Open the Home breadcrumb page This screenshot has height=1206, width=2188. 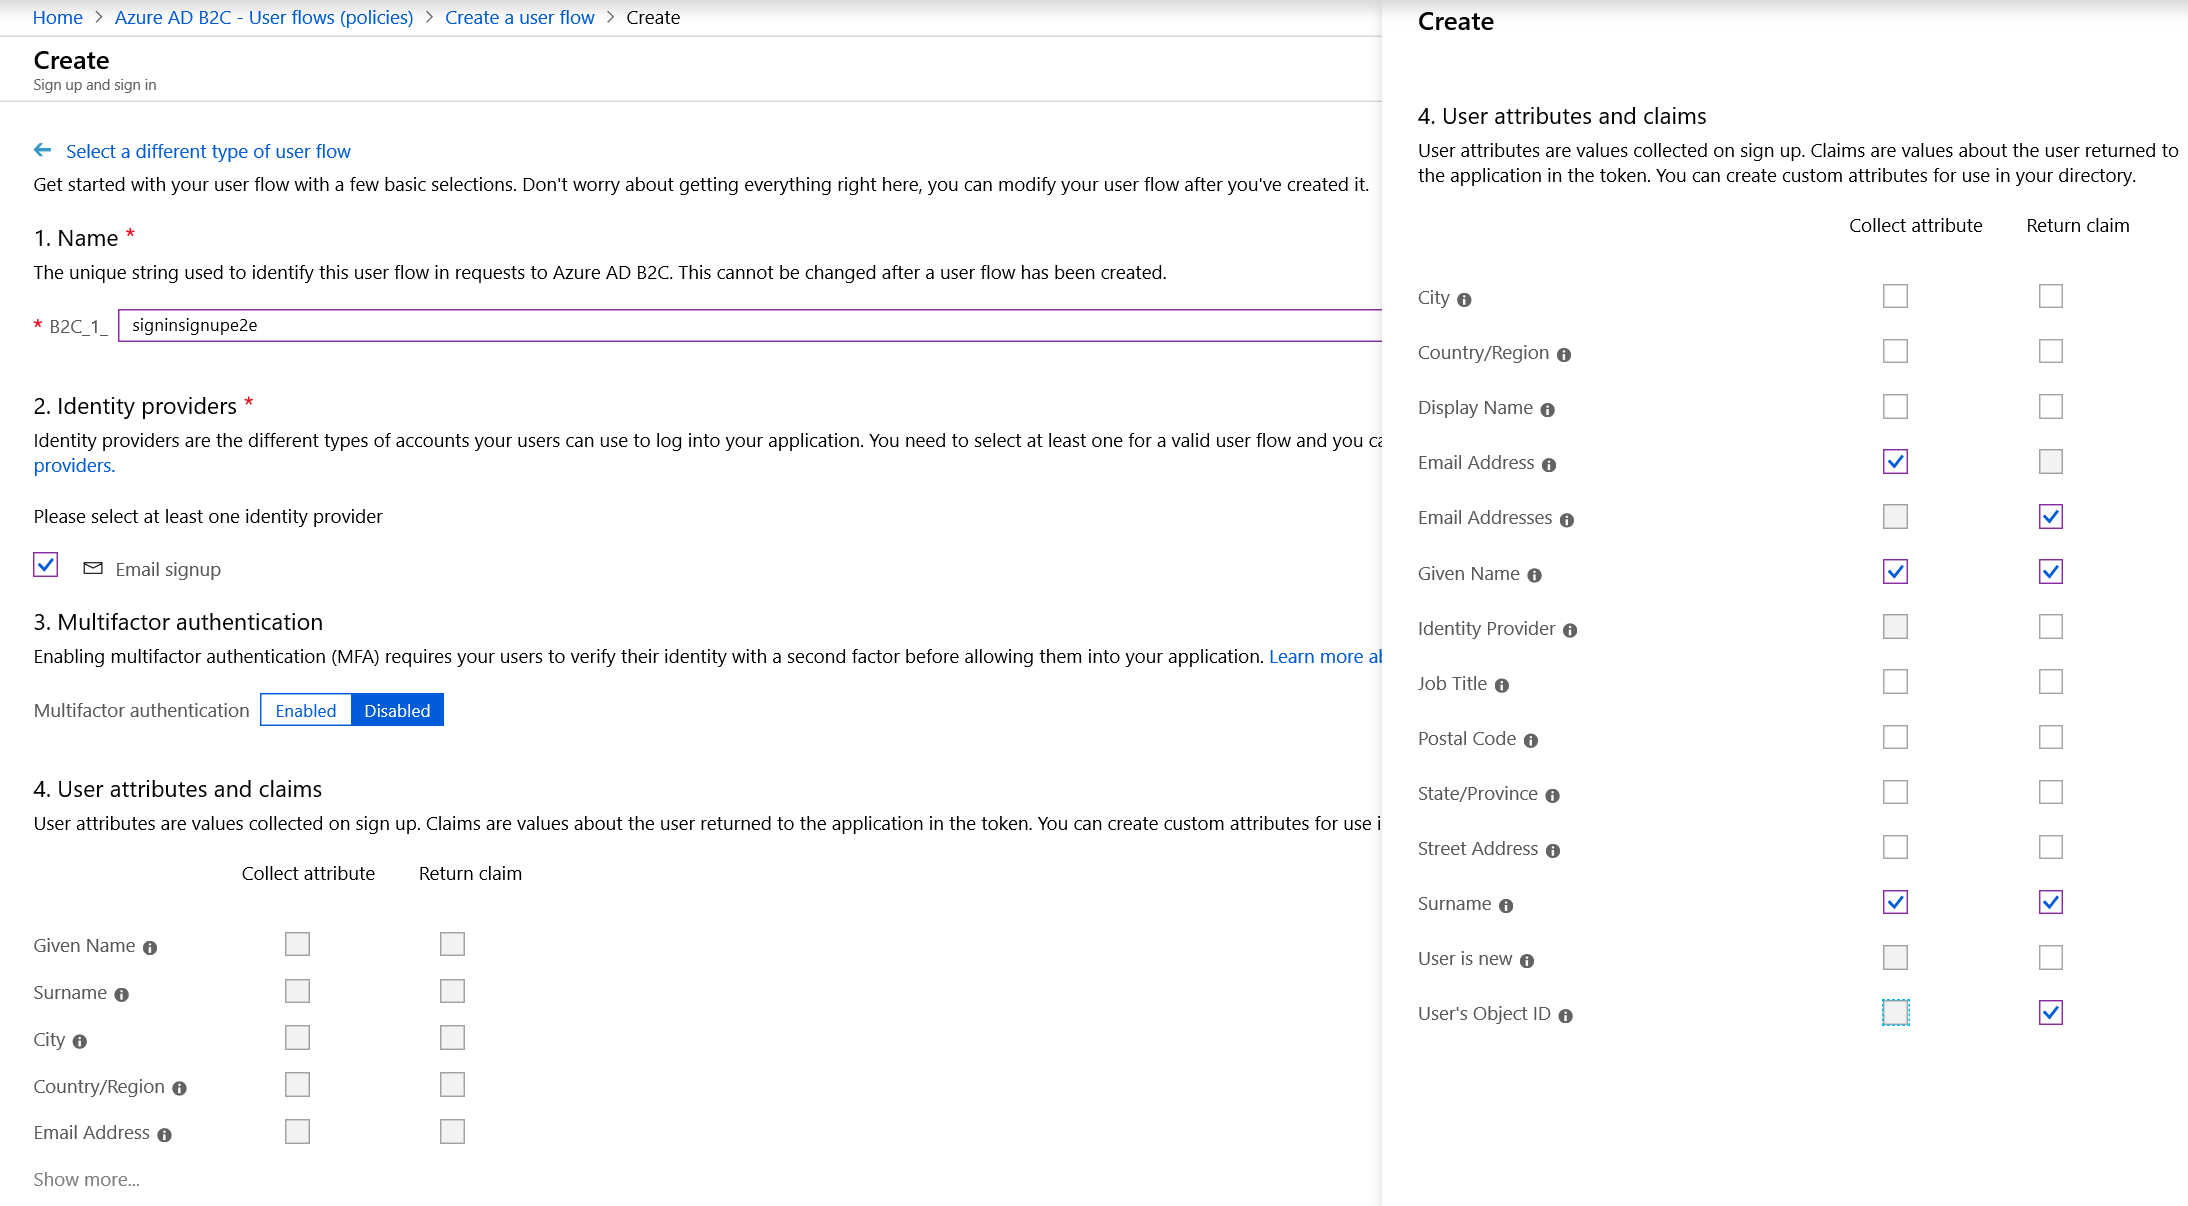pyautogui.click(x=57, y=17)
